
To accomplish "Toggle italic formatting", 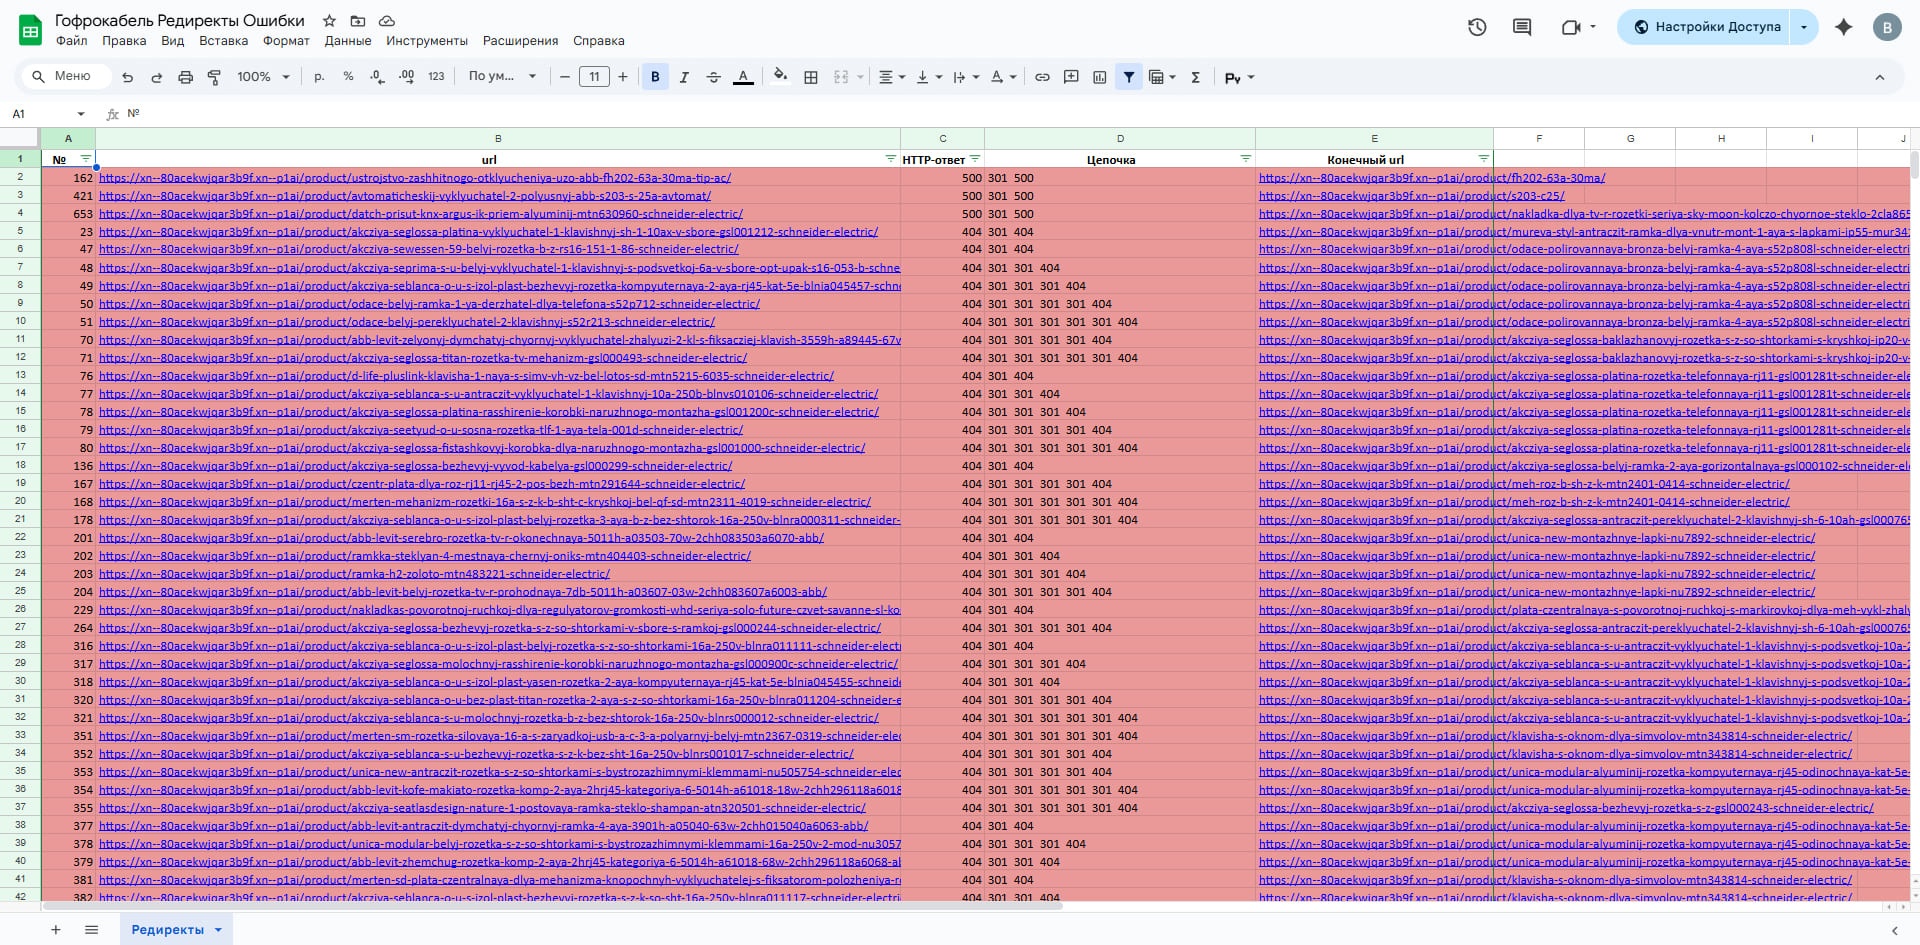I will [x=684, y=77].
